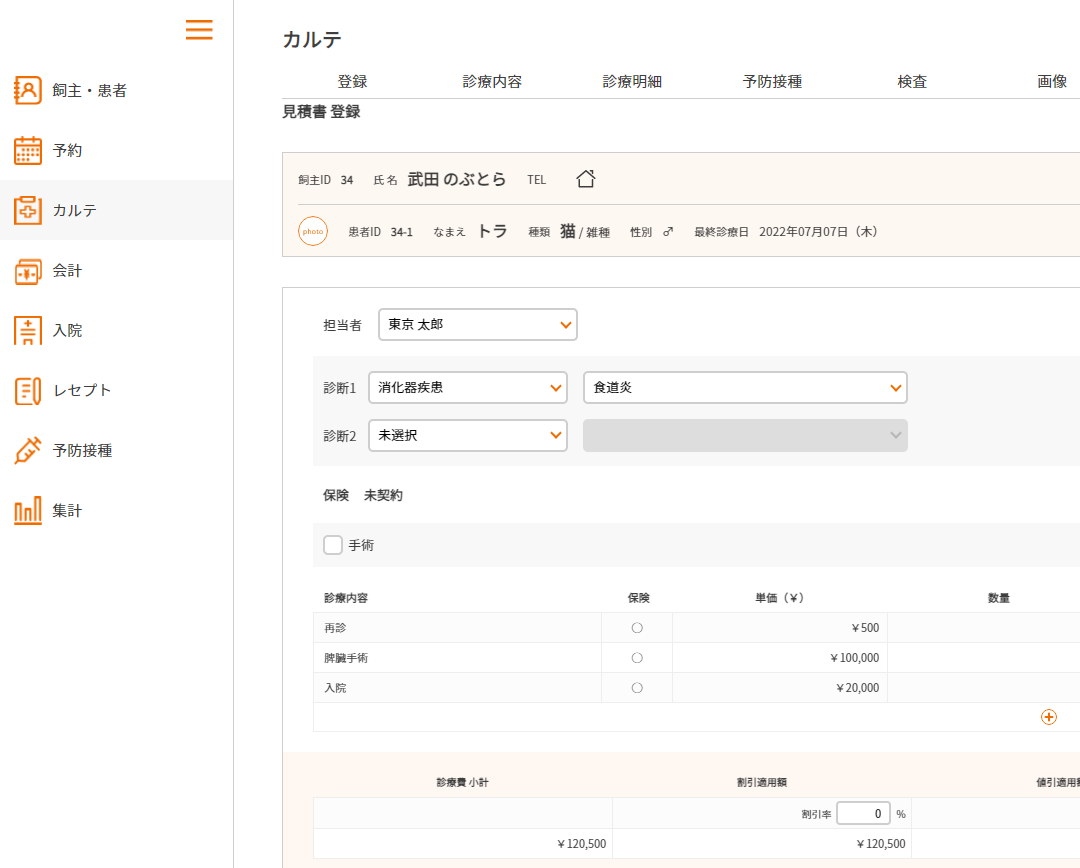
Task: Open 診断2 dropdown showing 未選択
Action: pos(468,435)
